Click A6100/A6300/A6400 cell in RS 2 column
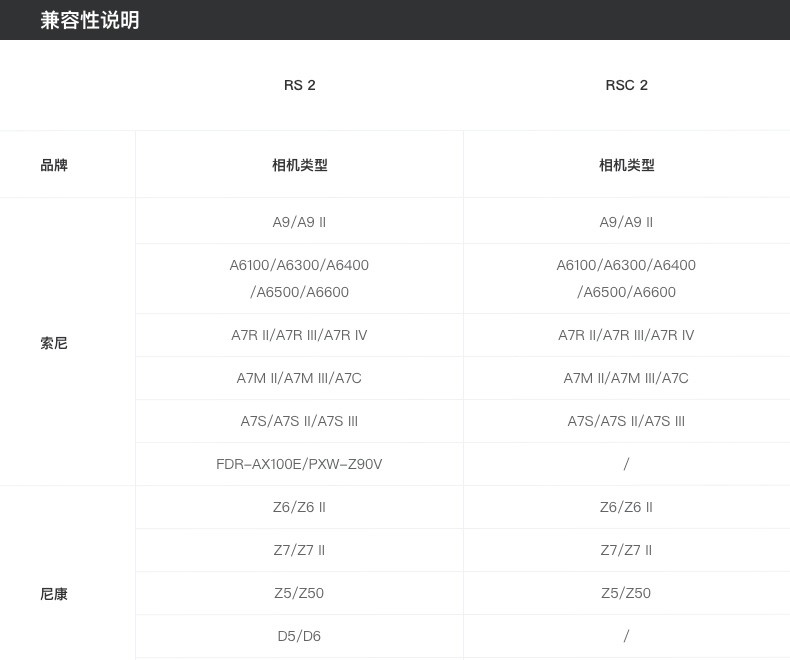The height and width of the screenshot is (660, 790). coord(299,278)
